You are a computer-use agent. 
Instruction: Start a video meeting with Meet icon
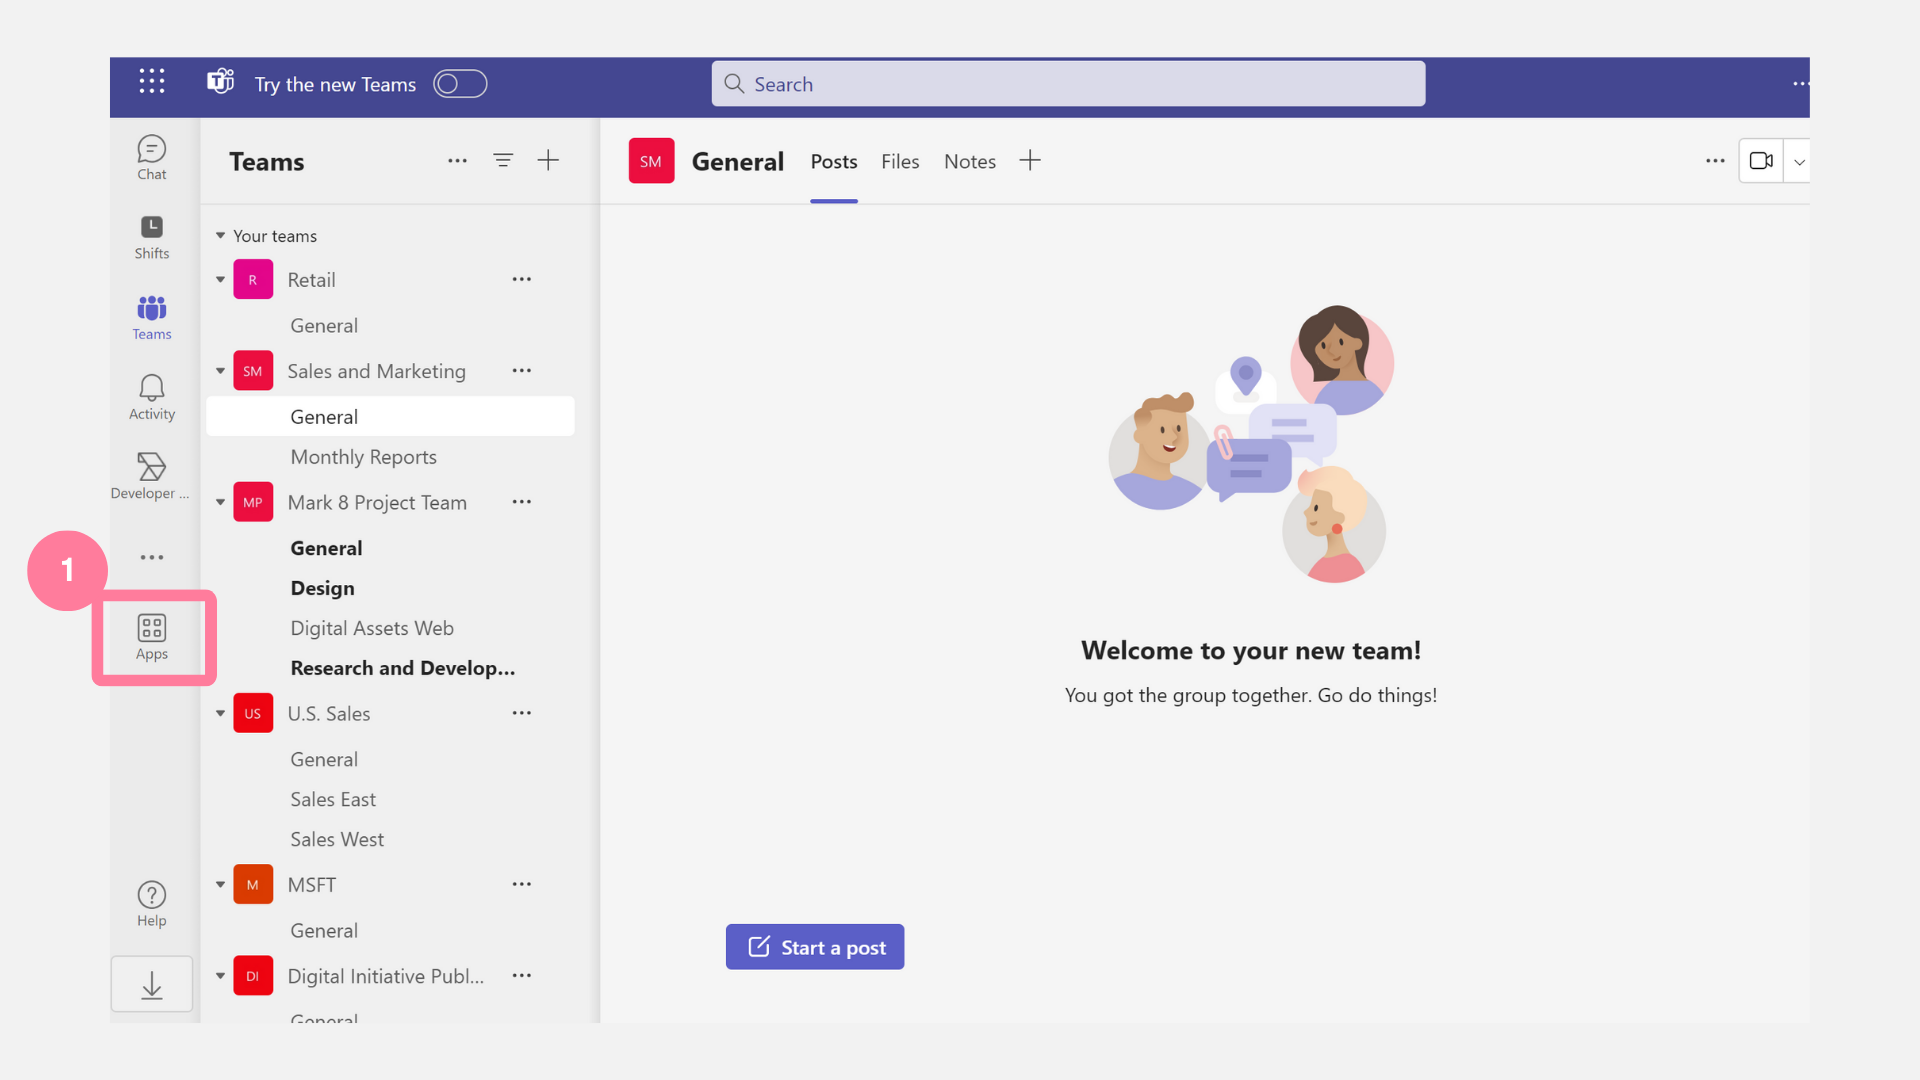click(1761, 161)
